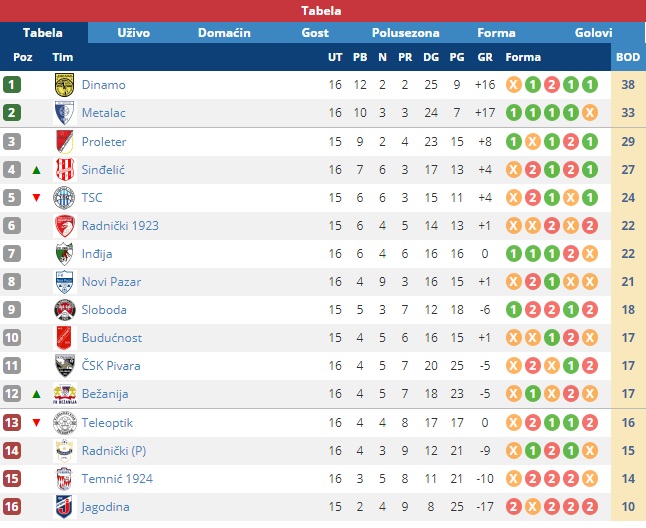Screen dimensions: 646x528
Task: Switch to the Uživo tab
Action: (133, 33)
